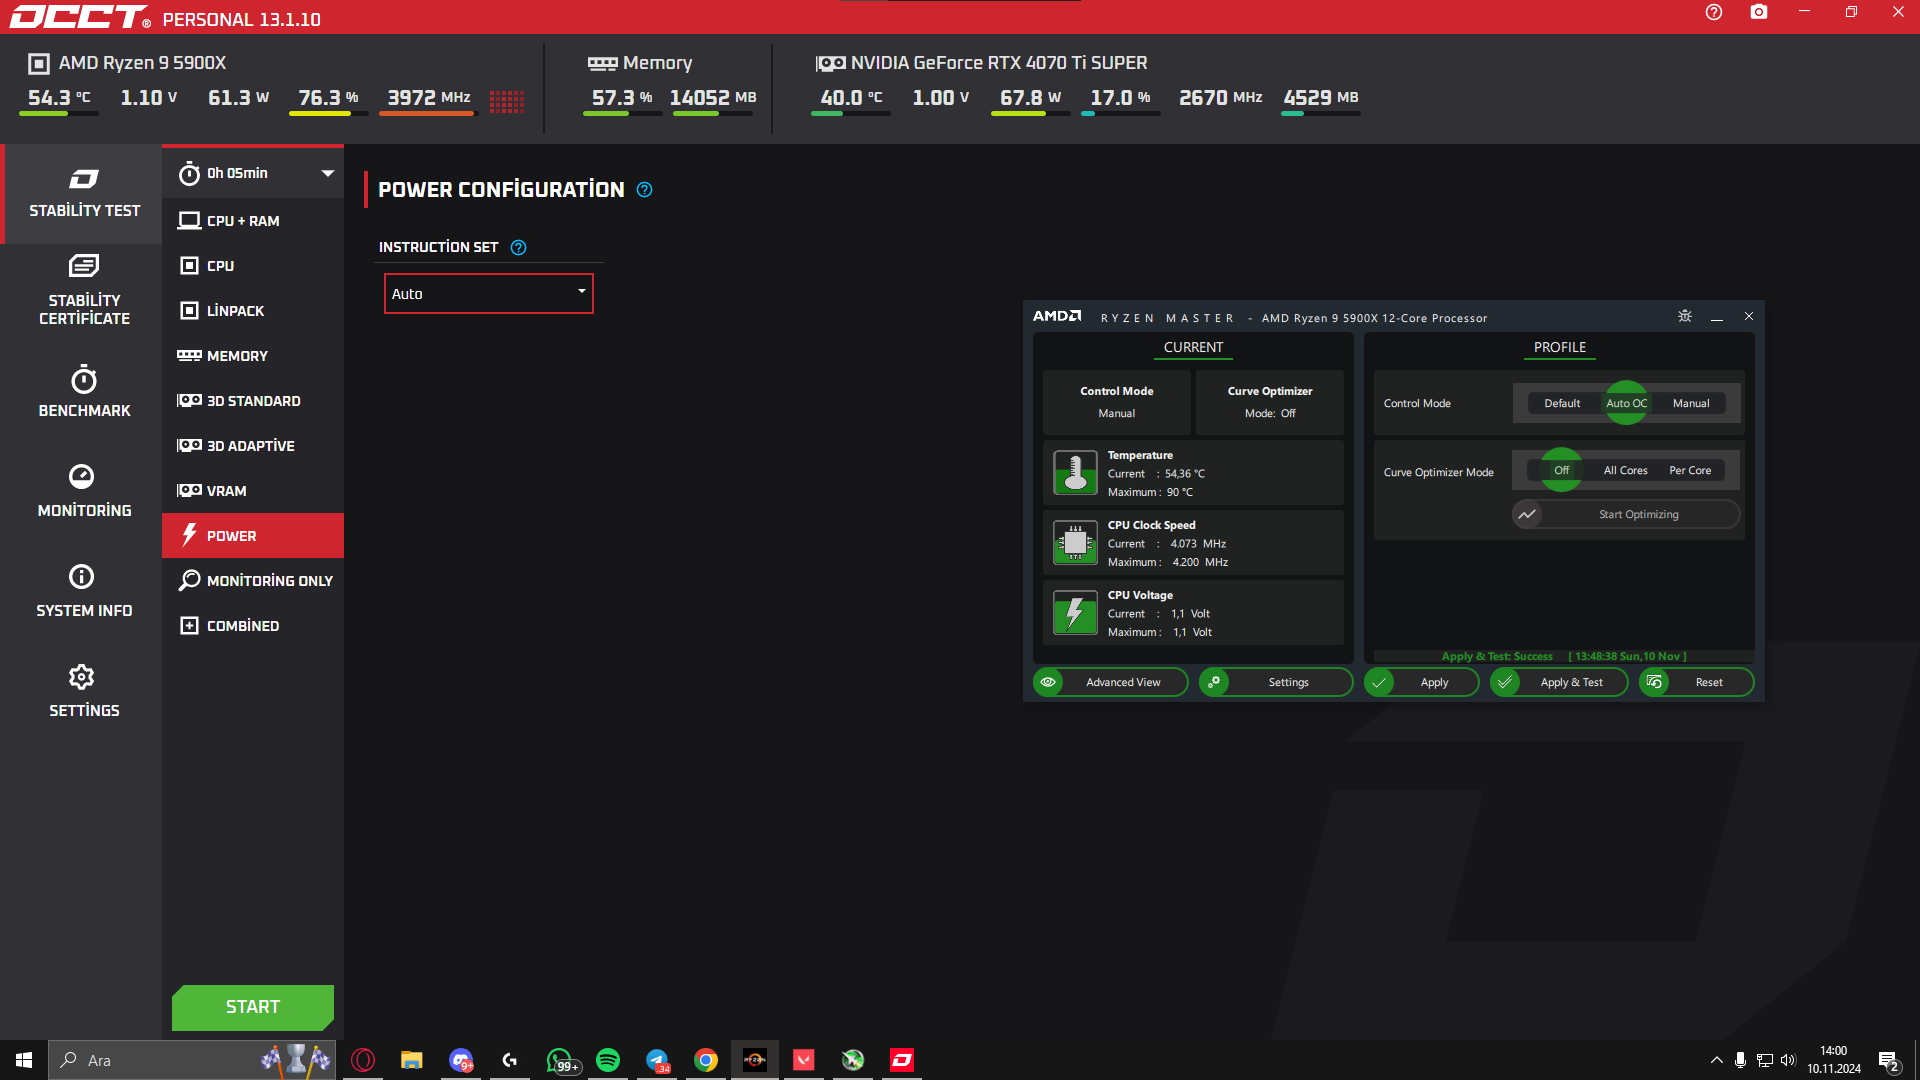Click the screenshot camera icon in the title bar
Viewport: 1920px width, 1080px height.
coord(1758,13)
